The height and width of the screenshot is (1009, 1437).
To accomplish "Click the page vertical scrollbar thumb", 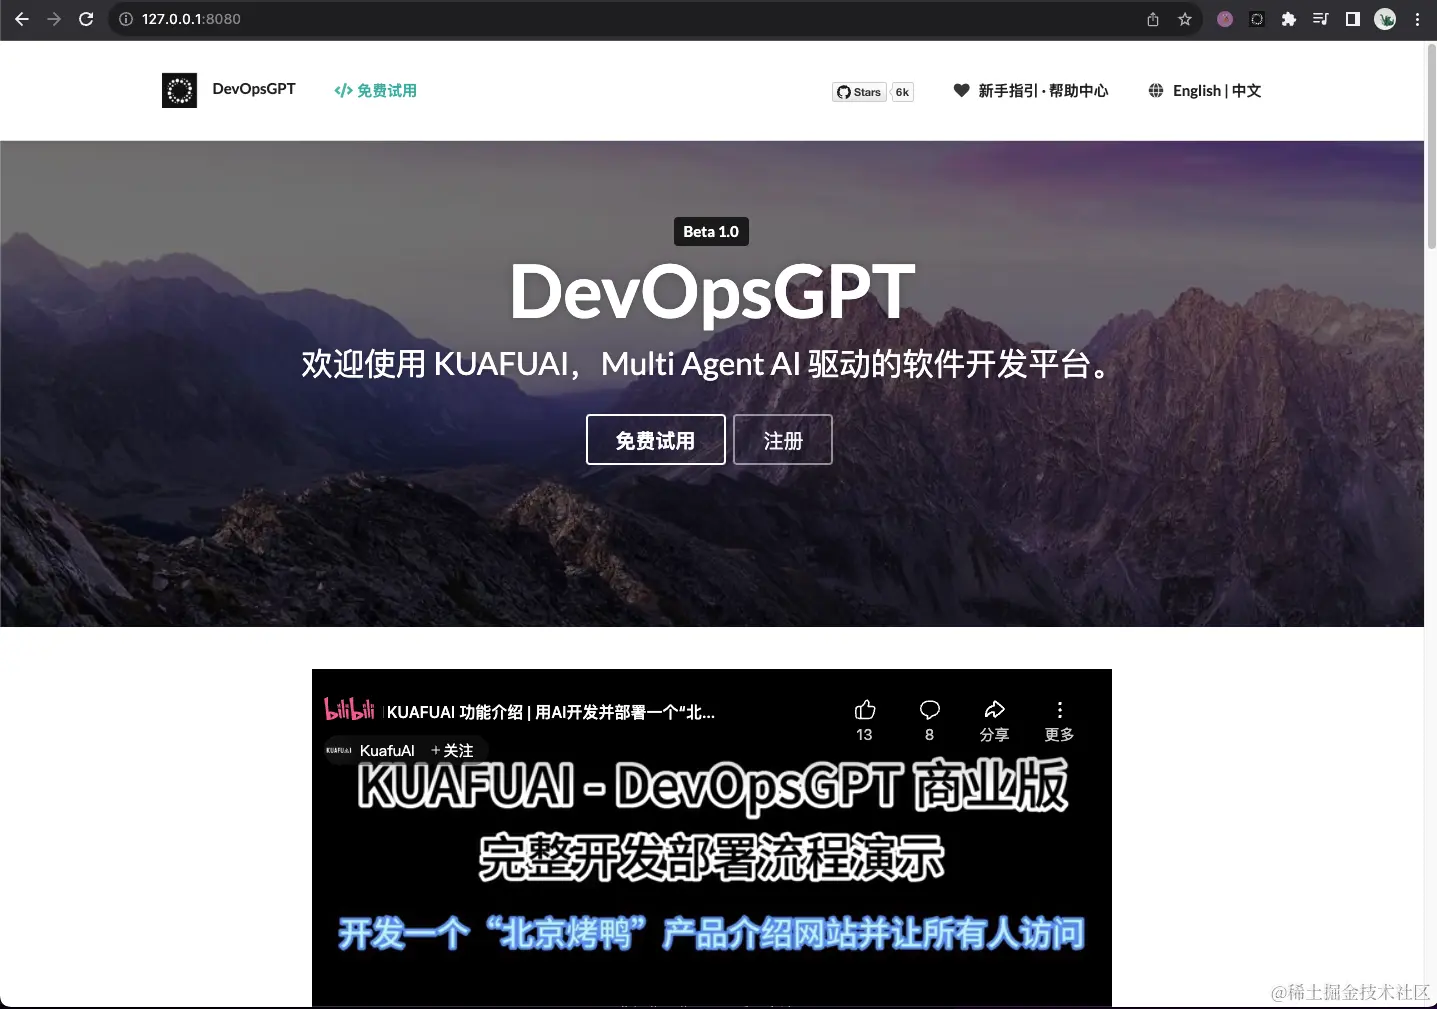I will tap(1431, 145).
